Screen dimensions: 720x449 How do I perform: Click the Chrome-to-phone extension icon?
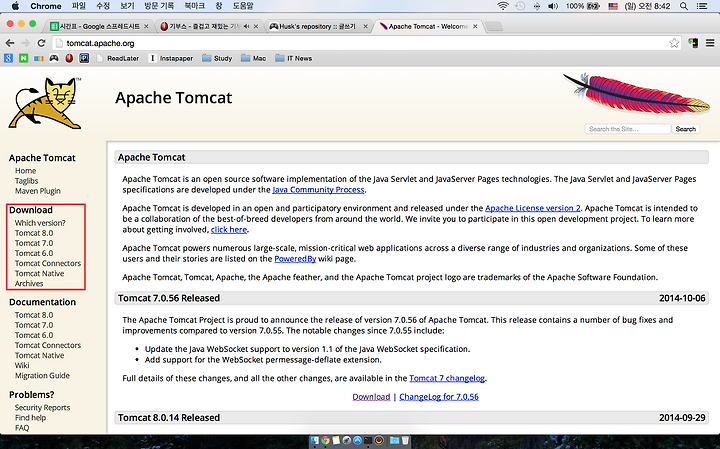click(x=693, y=43)
